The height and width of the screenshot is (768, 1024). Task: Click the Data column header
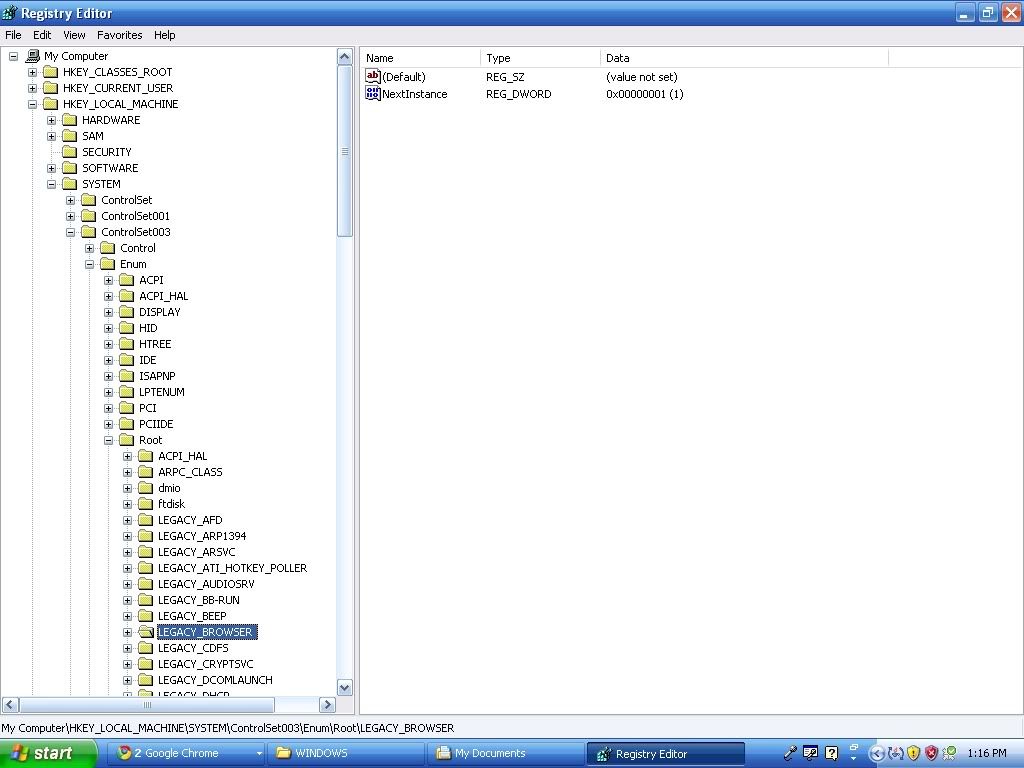click(744, 58)
